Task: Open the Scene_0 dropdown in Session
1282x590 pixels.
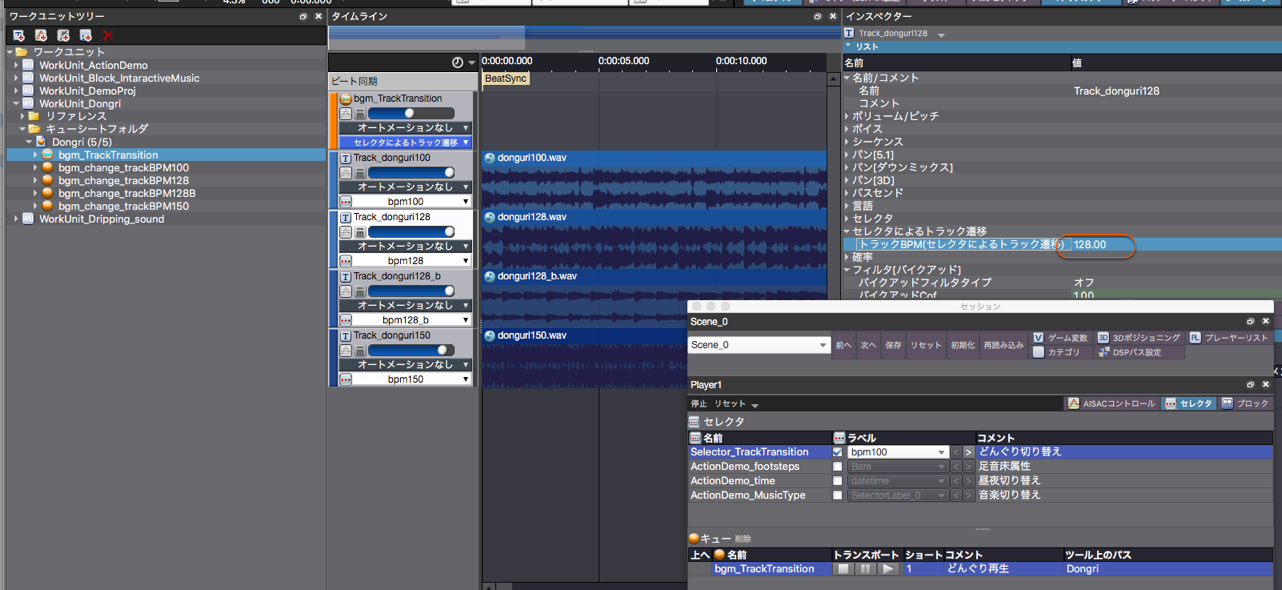Action: coord(759,345)
